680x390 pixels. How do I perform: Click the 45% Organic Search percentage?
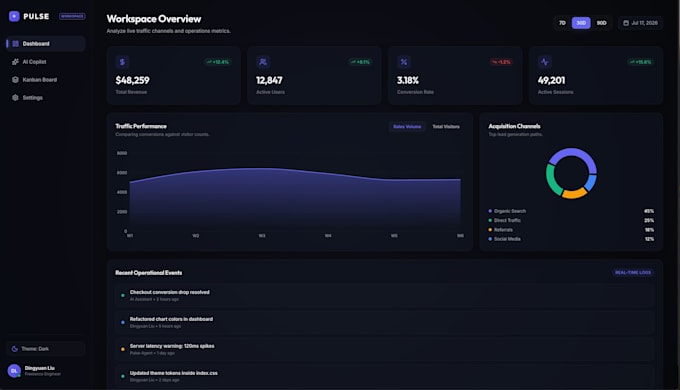pyautogui.click(x=649, y=211)
